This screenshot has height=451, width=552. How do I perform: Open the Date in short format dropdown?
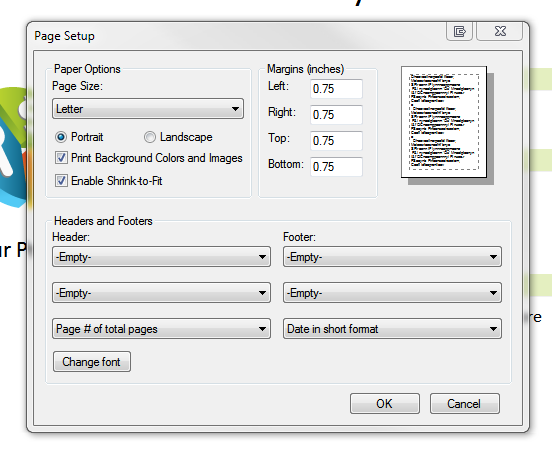(x=392, y=329)
